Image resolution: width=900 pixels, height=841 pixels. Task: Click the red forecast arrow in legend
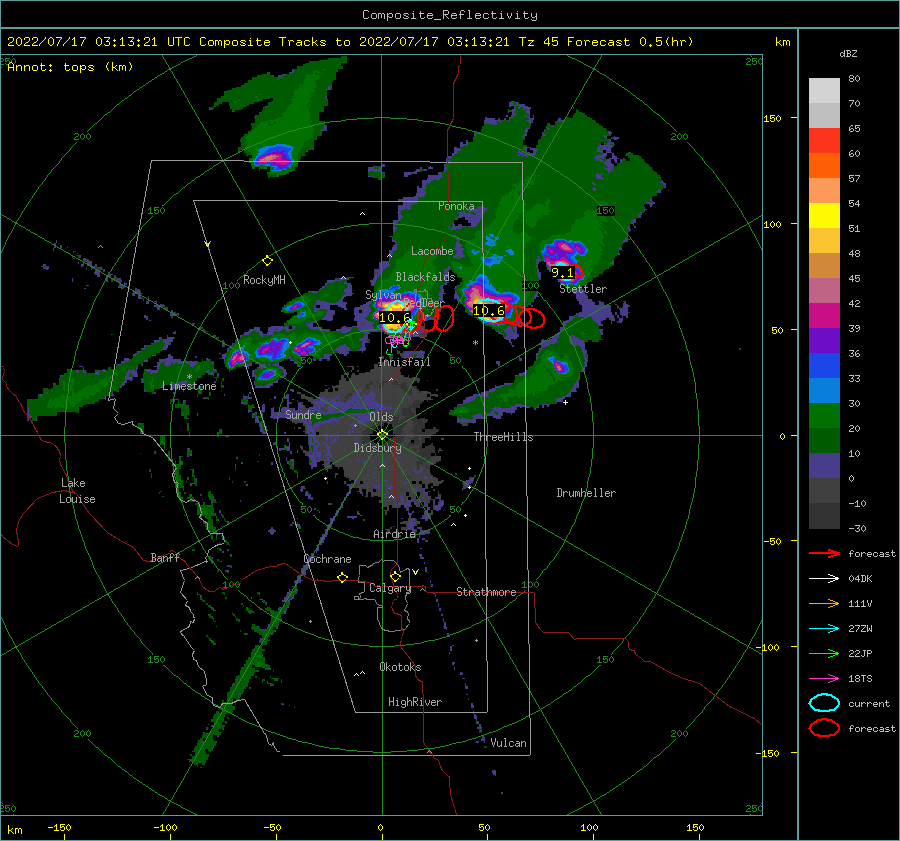coord(824,553)
